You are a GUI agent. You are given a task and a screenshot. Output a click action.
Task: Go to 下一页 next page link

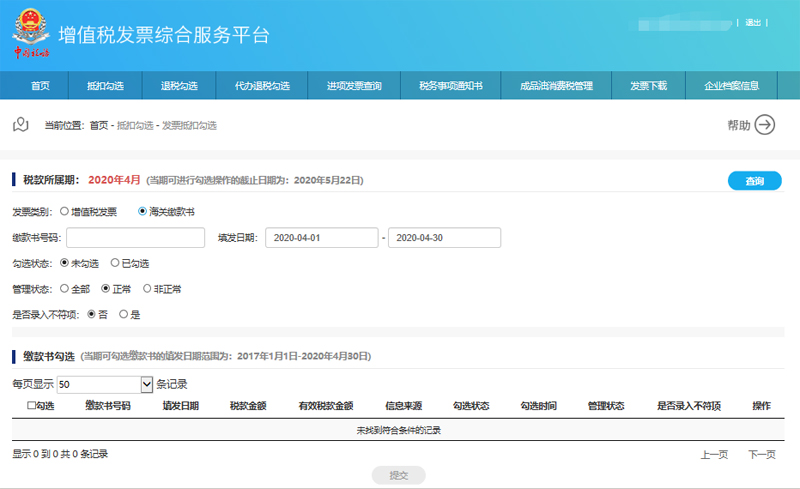pyautogui.click(x=761, y=454)
